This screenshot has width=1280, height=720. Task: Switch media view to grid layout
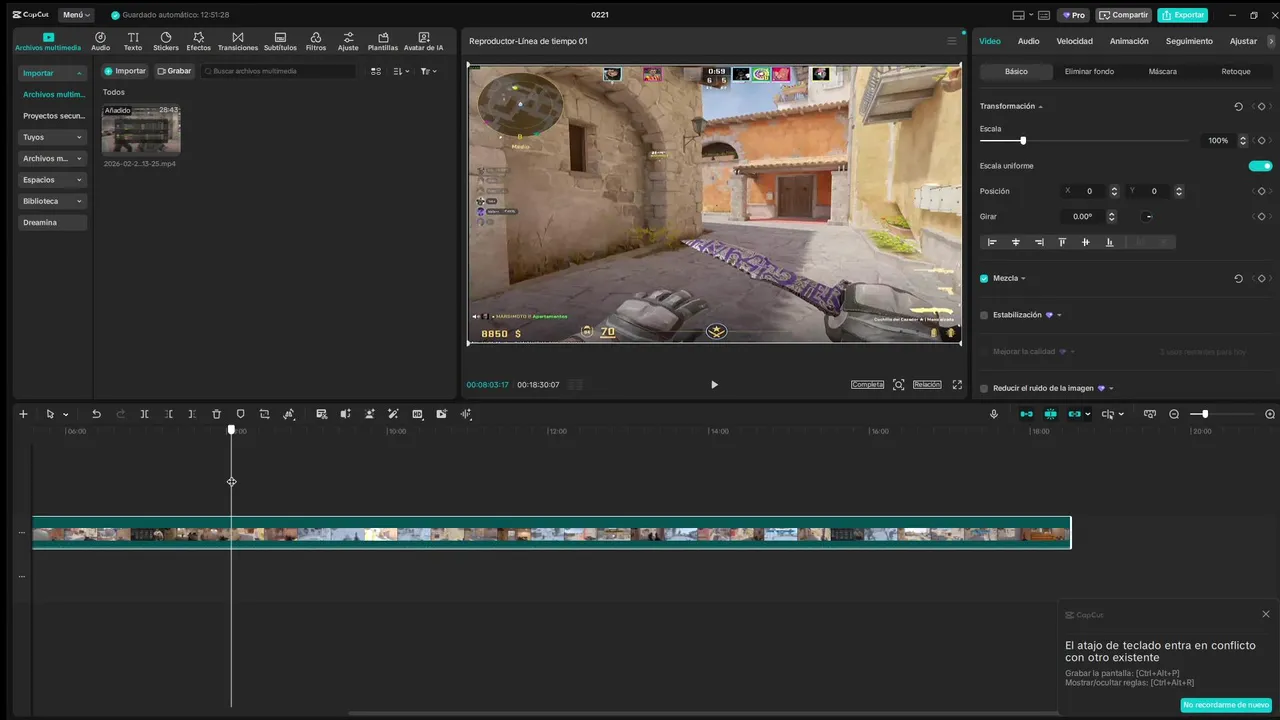point(376,71)
